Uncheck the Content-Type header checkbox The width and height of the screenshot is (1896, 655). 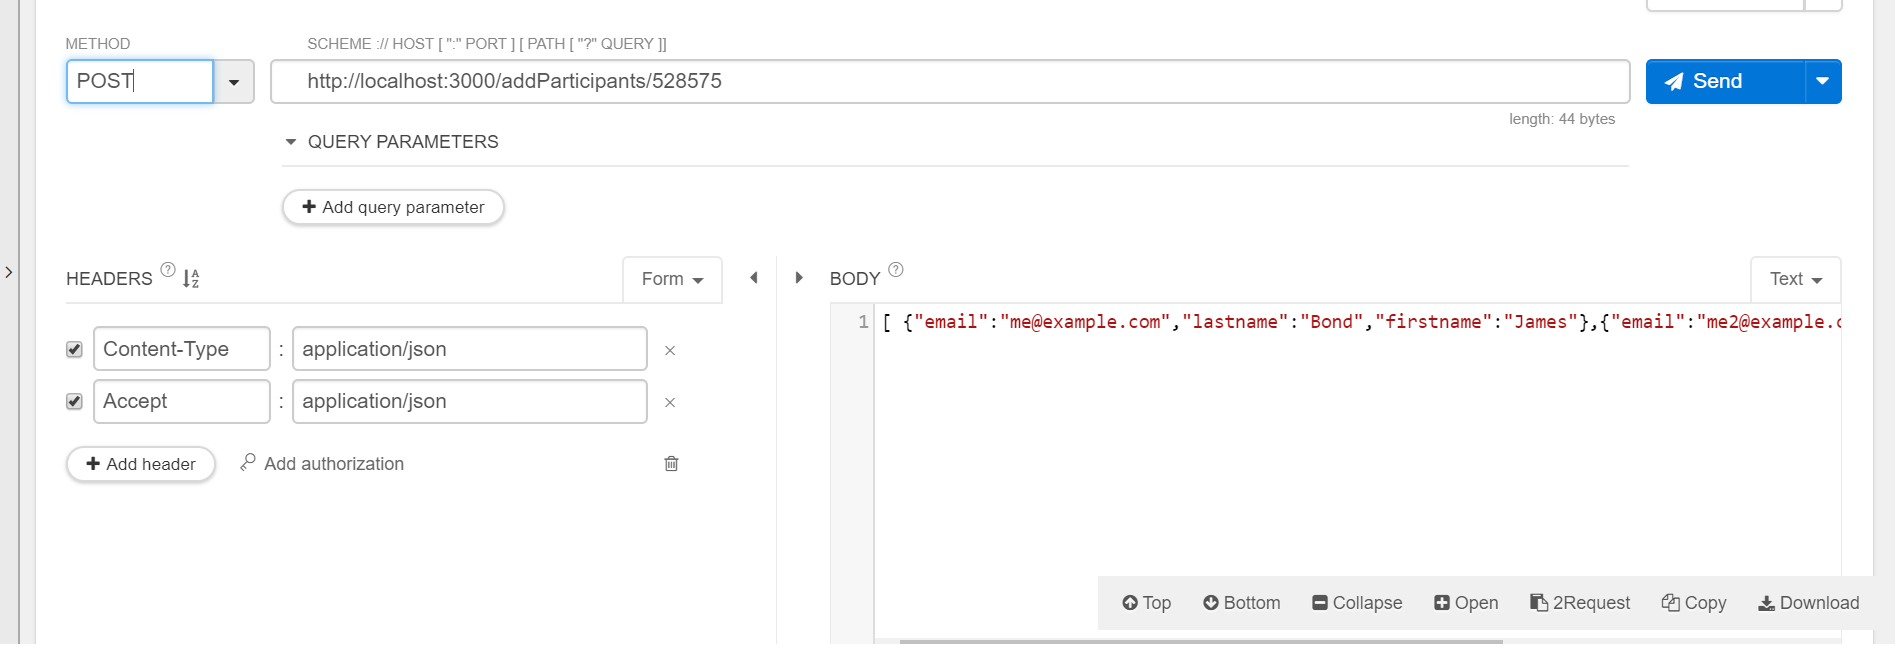pyautogui.click(x=74, y=349)
